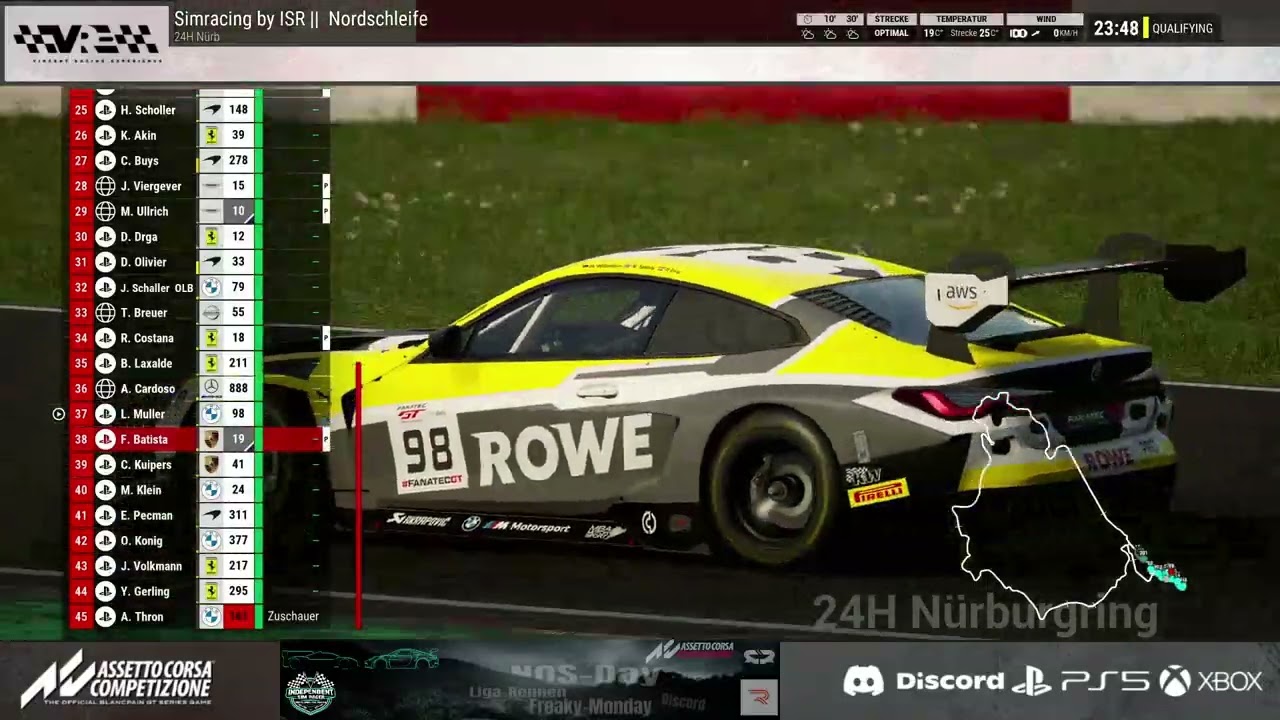1280x720 pixels.
Task: Click car number 311 for E. Pecman
Action: pyautogui.click(x=238, y=515)
